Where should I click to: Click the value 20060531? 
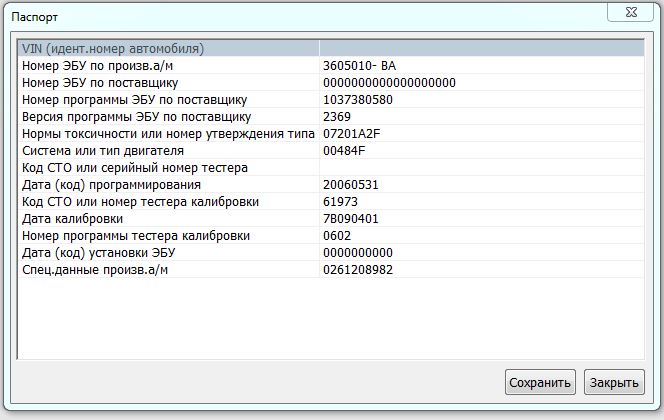coord(350,185)
